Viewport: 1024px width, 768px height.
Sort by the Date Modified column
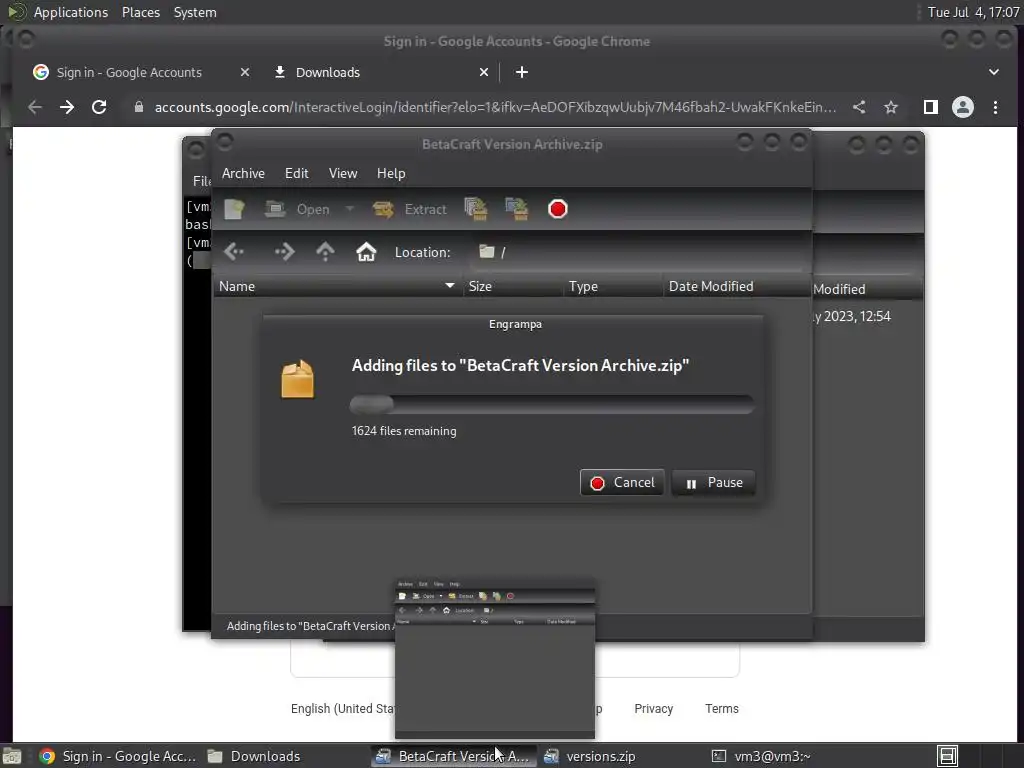pos(737,286)
